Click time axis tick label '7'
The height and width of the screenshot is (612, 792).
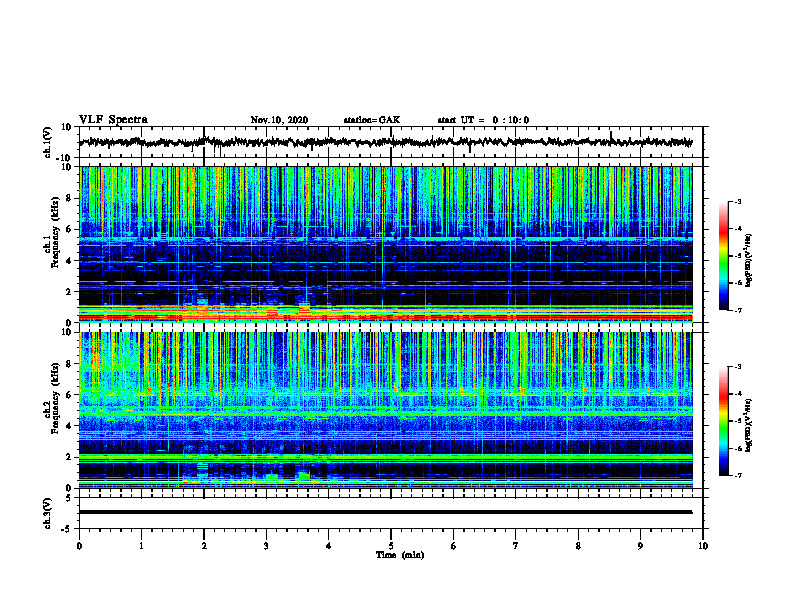[x=516, y=546]
